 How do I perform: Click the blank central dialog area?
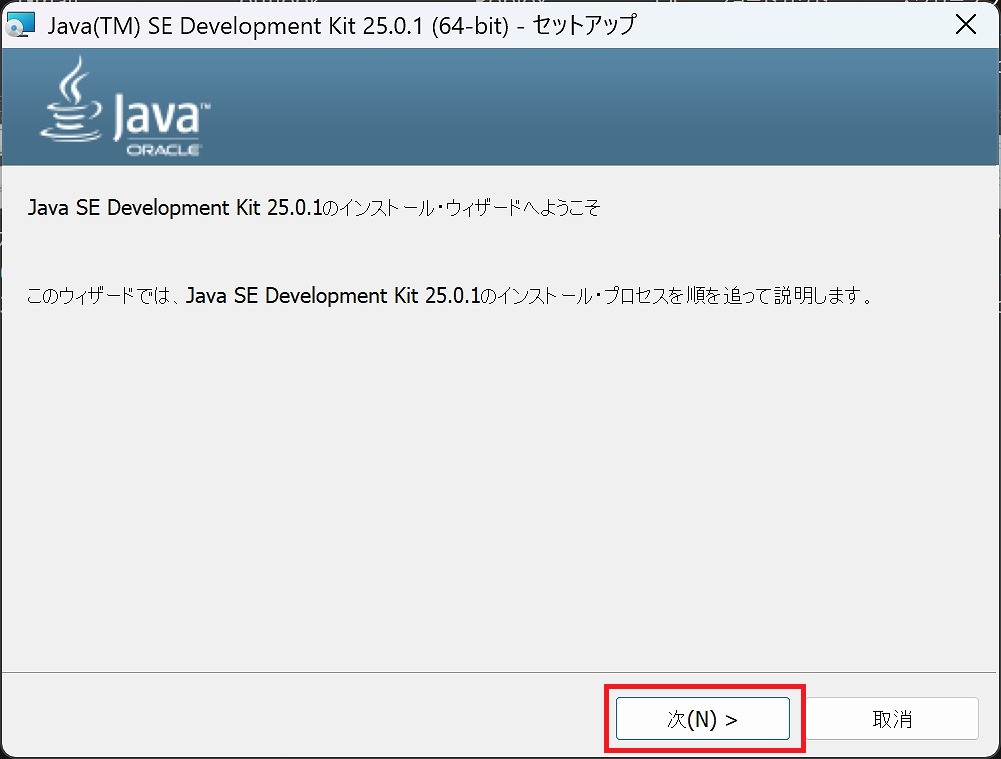tap(500, 480)
